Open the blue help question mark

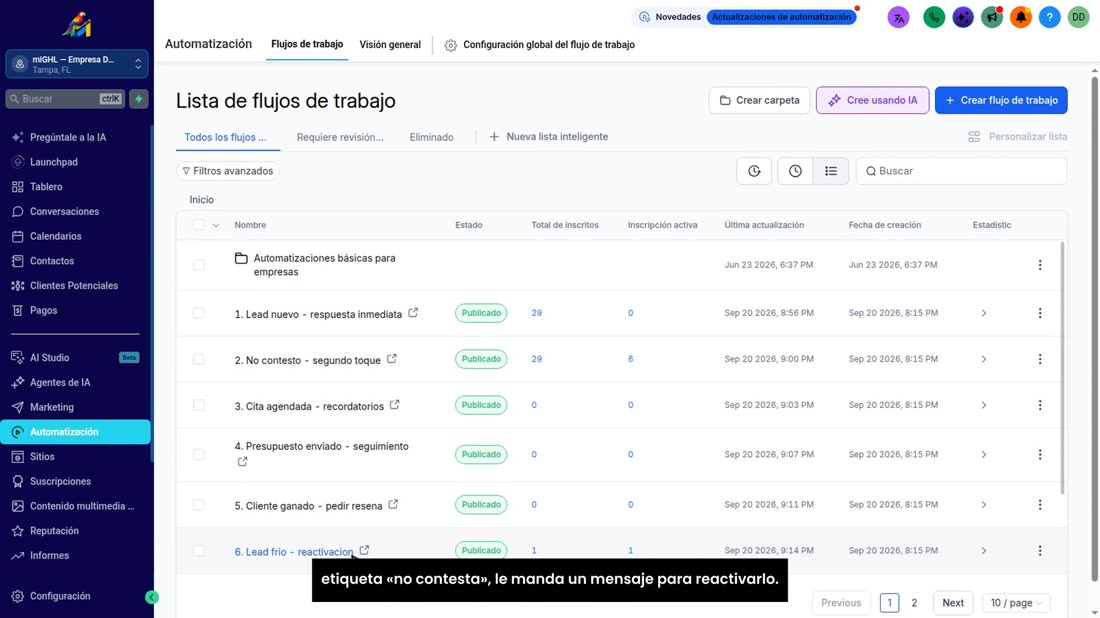point(1049,18)
